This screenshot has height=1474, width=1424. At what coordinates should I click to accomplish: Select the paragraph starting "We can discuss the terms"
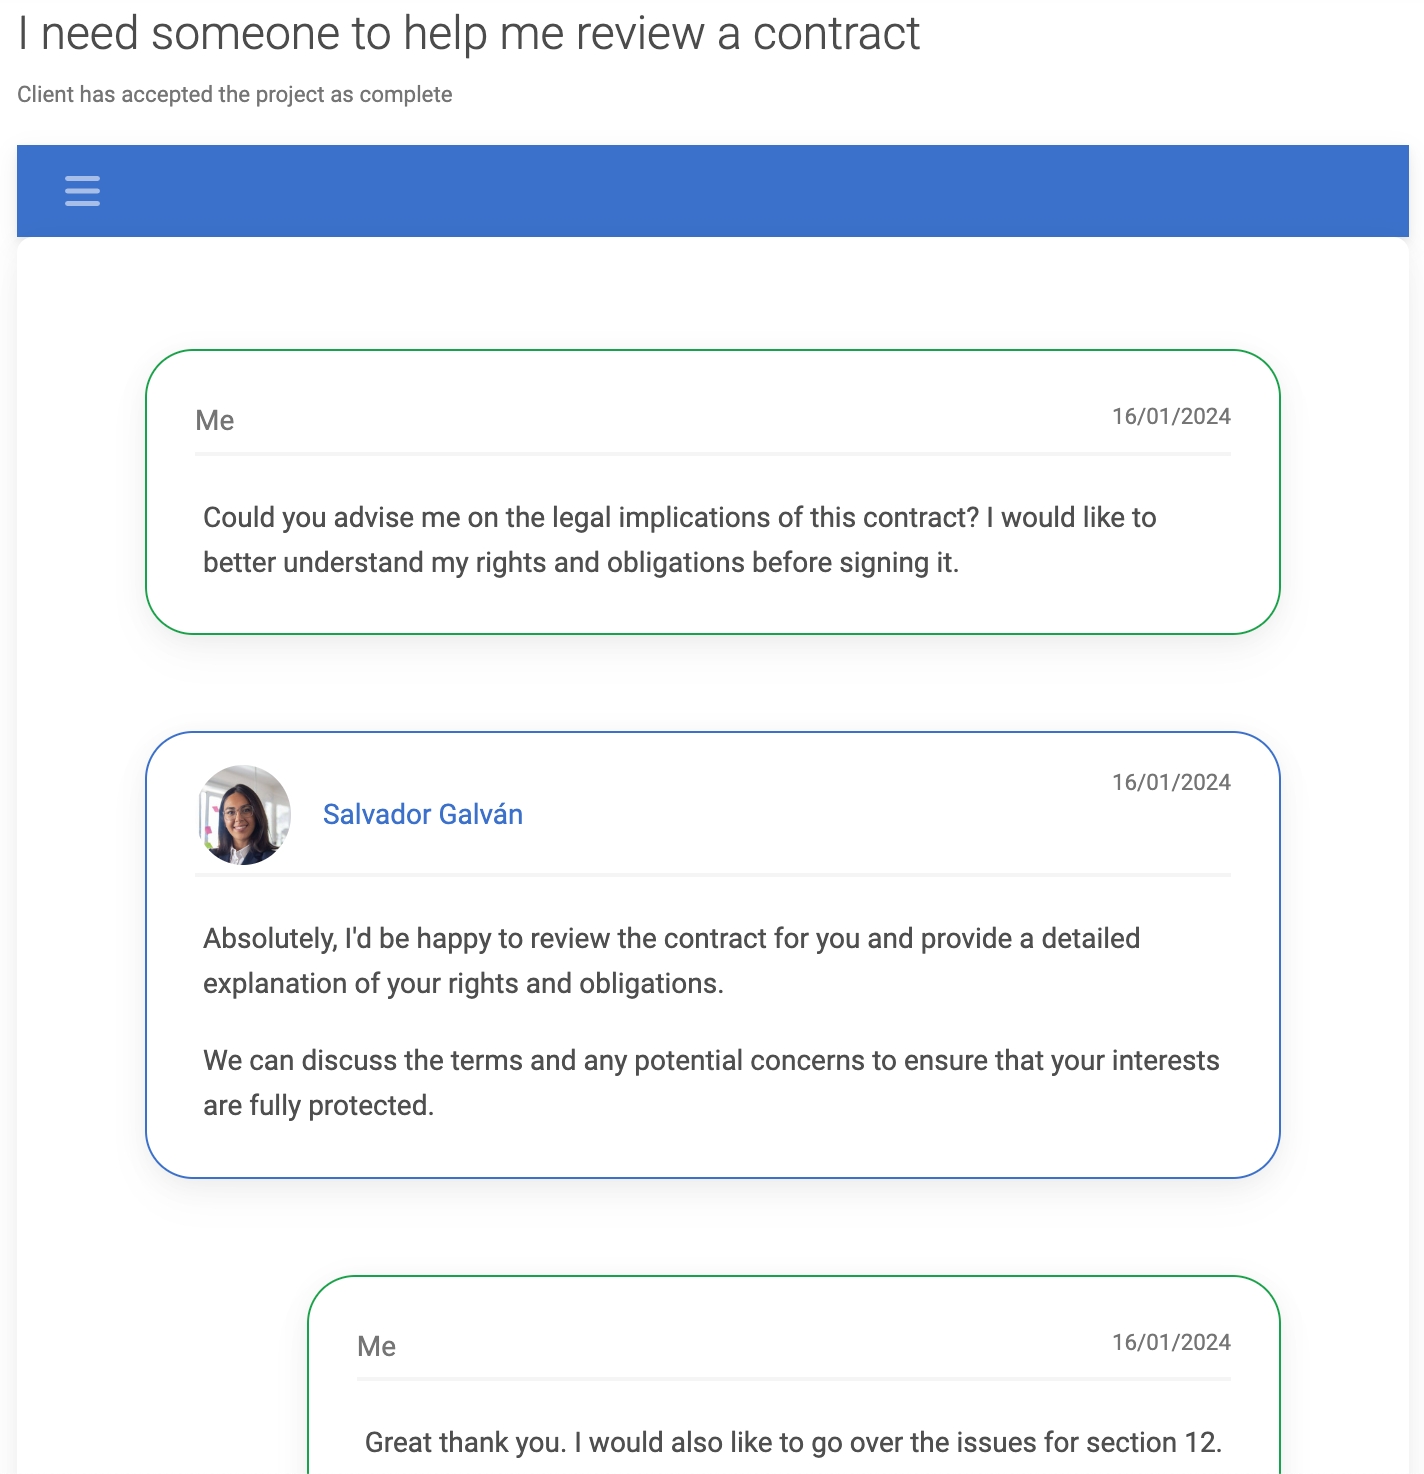(710, 1083)
